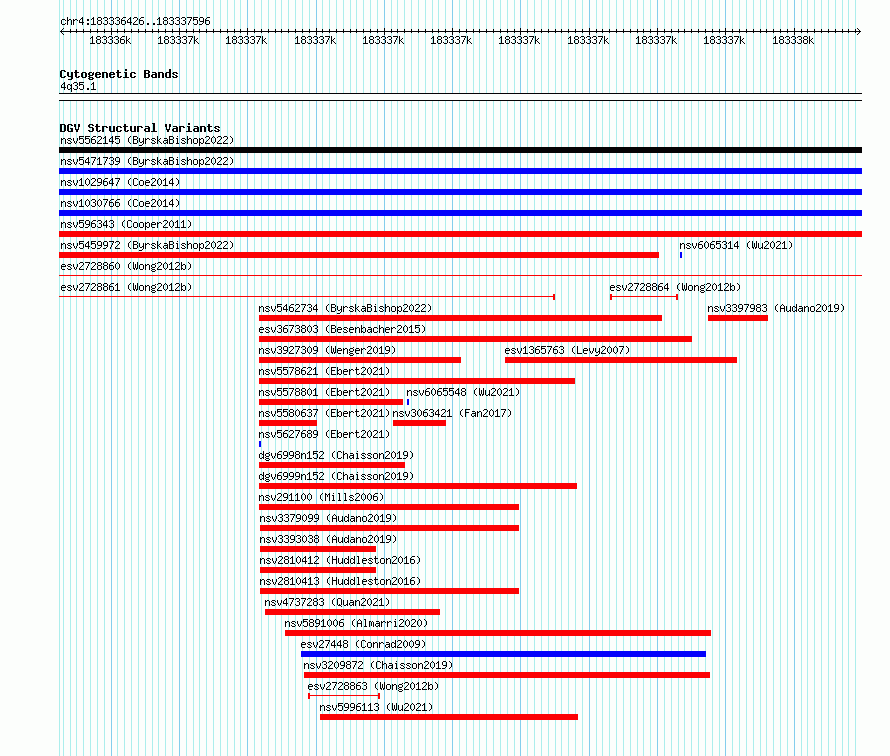Click nsv5578621 (Ebert2021) label
Screen dimensions: 890x756
324,371
